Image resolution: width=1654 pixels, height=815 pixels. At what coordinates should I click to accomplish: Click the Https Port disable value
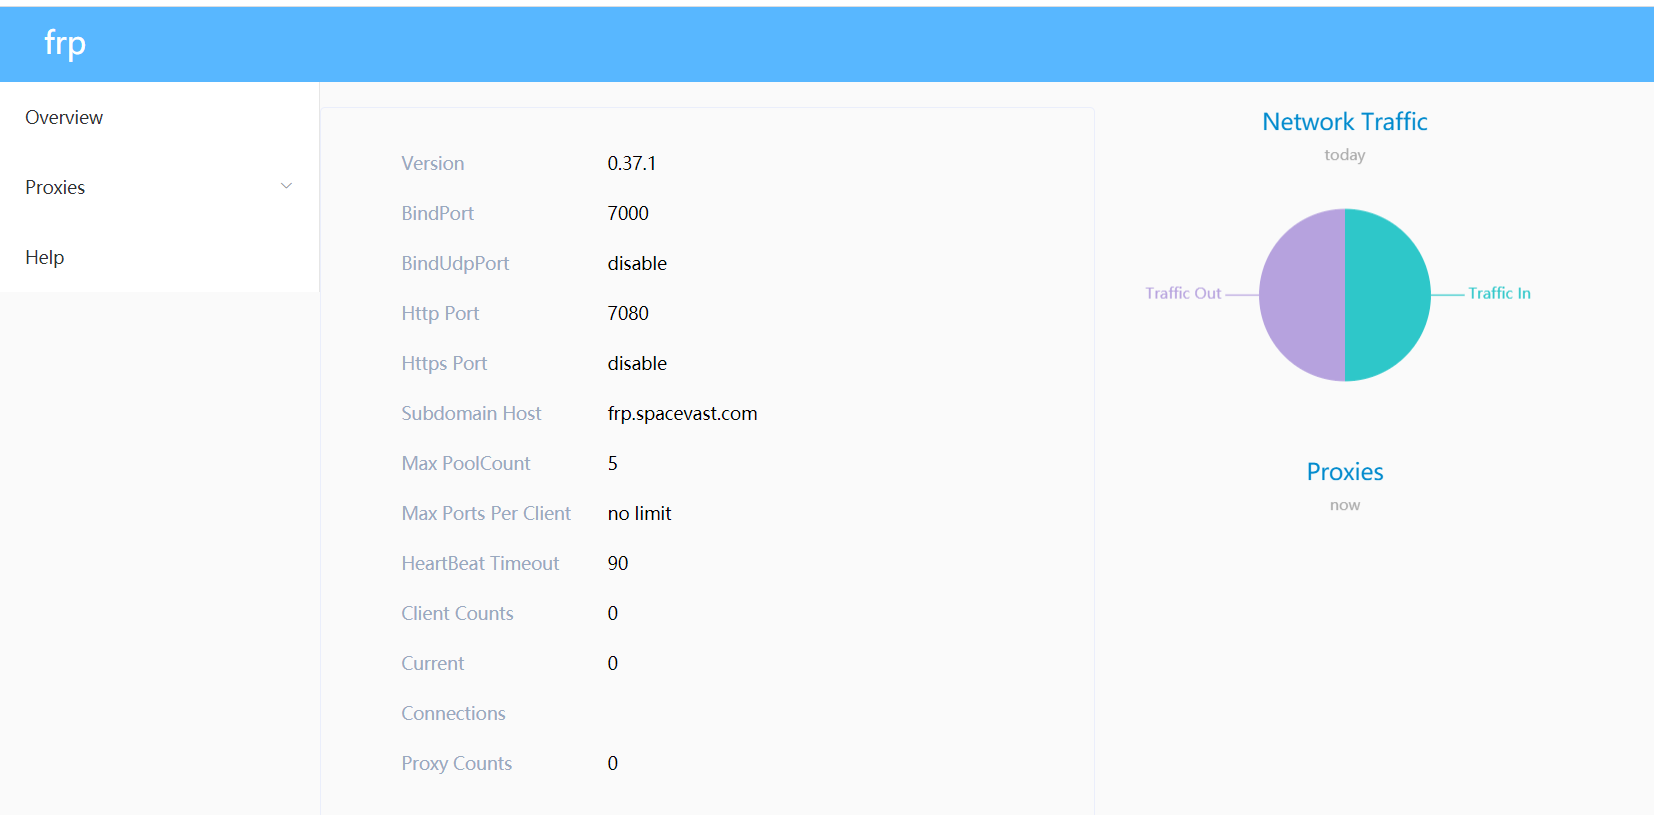tap(637, 363)
